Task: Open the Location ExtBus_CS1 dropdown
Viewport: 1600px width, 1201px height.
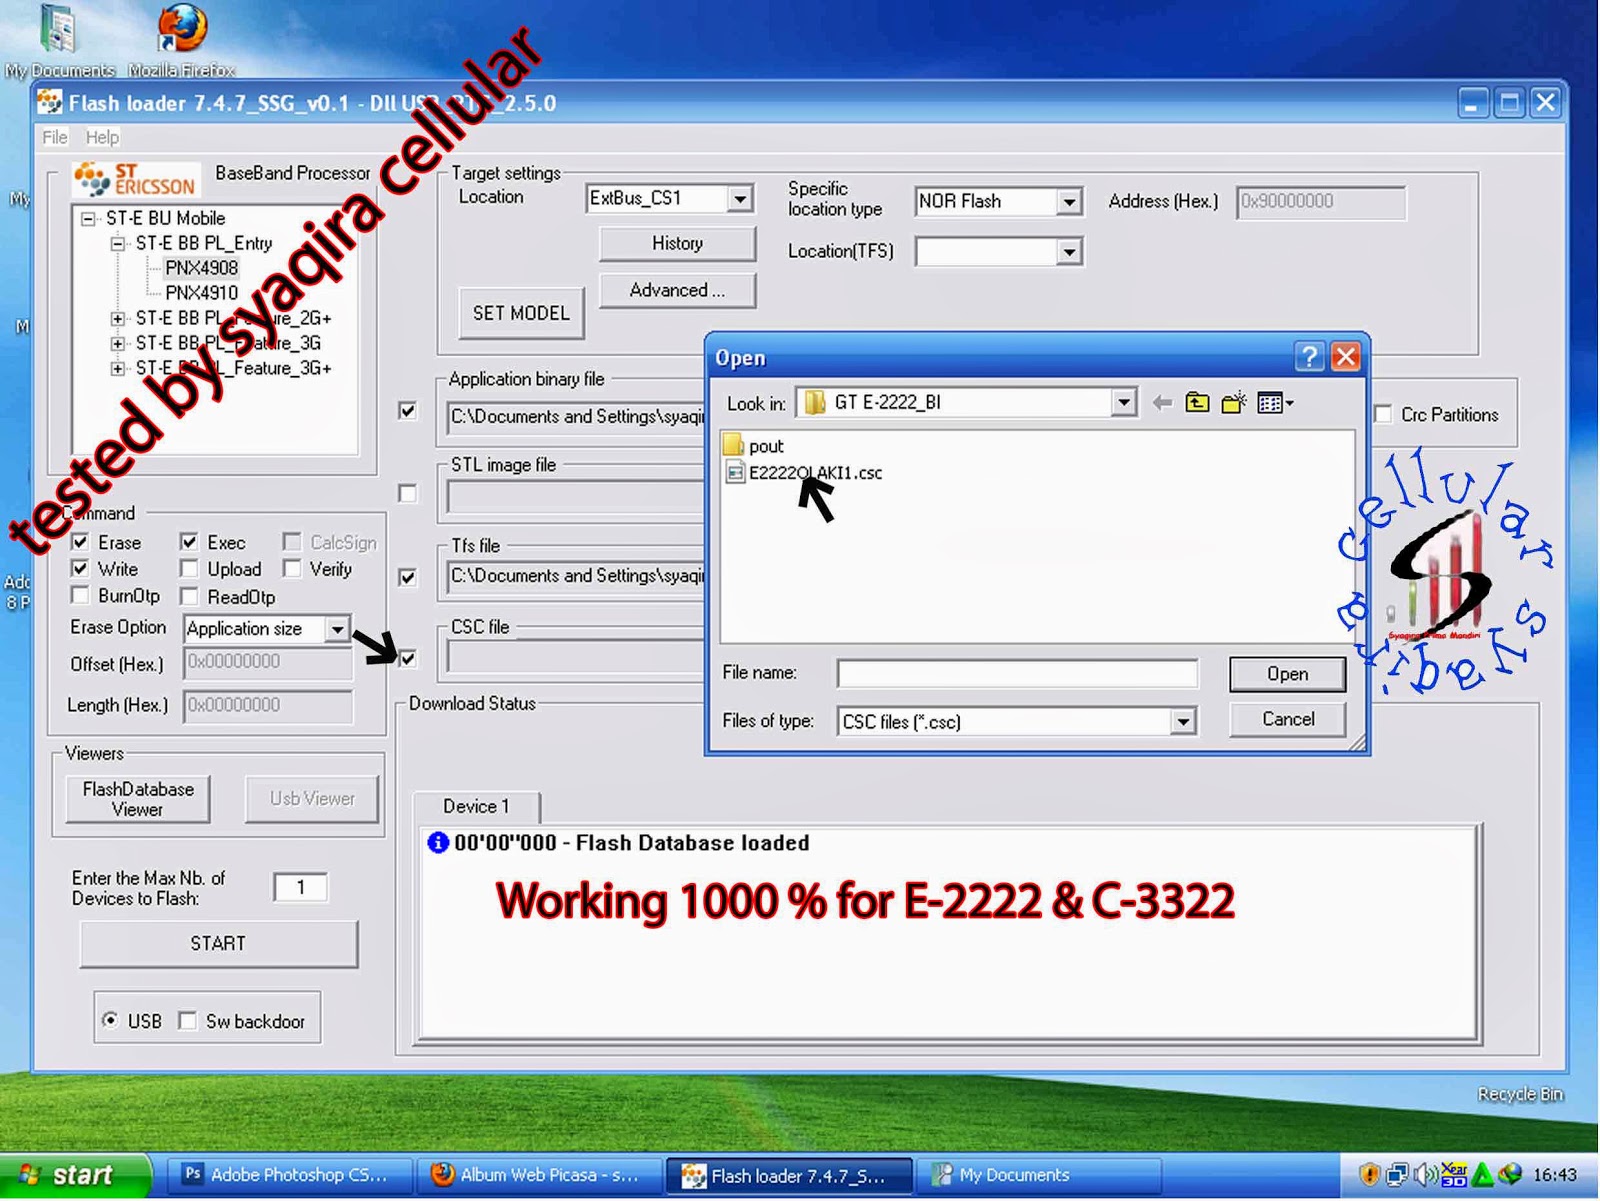Action: tap(739, 198)
